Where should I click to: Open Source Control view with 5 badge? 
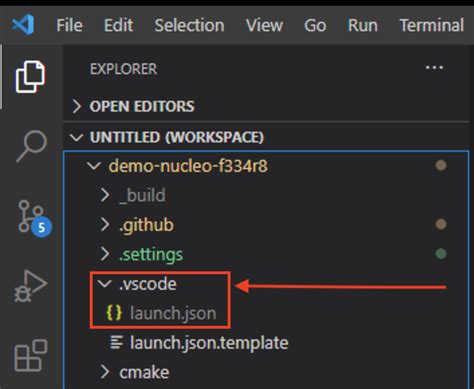pyautogui.click(x=35, y=218)
